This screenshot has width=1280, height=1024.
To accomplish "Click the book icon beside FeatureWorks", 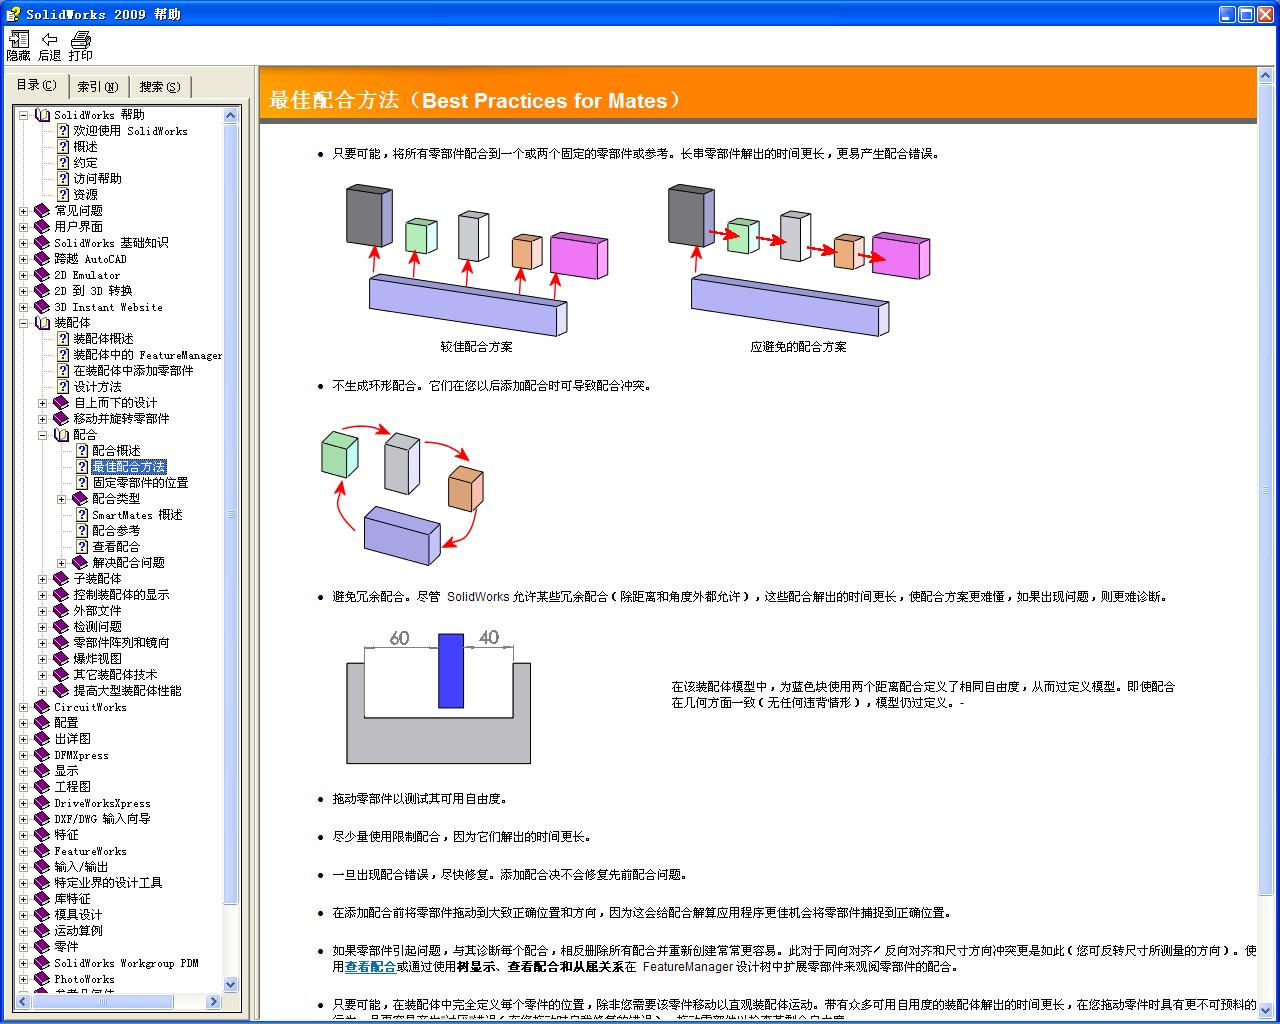I will point(42,851).
